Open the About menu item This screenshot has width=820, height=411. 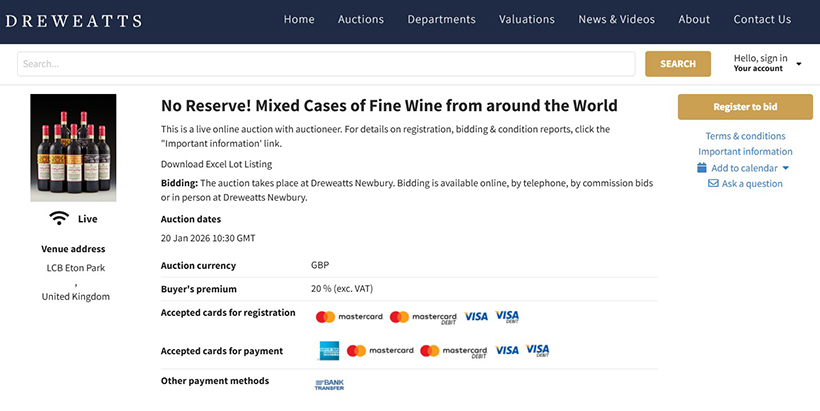[x=694, y=19]
